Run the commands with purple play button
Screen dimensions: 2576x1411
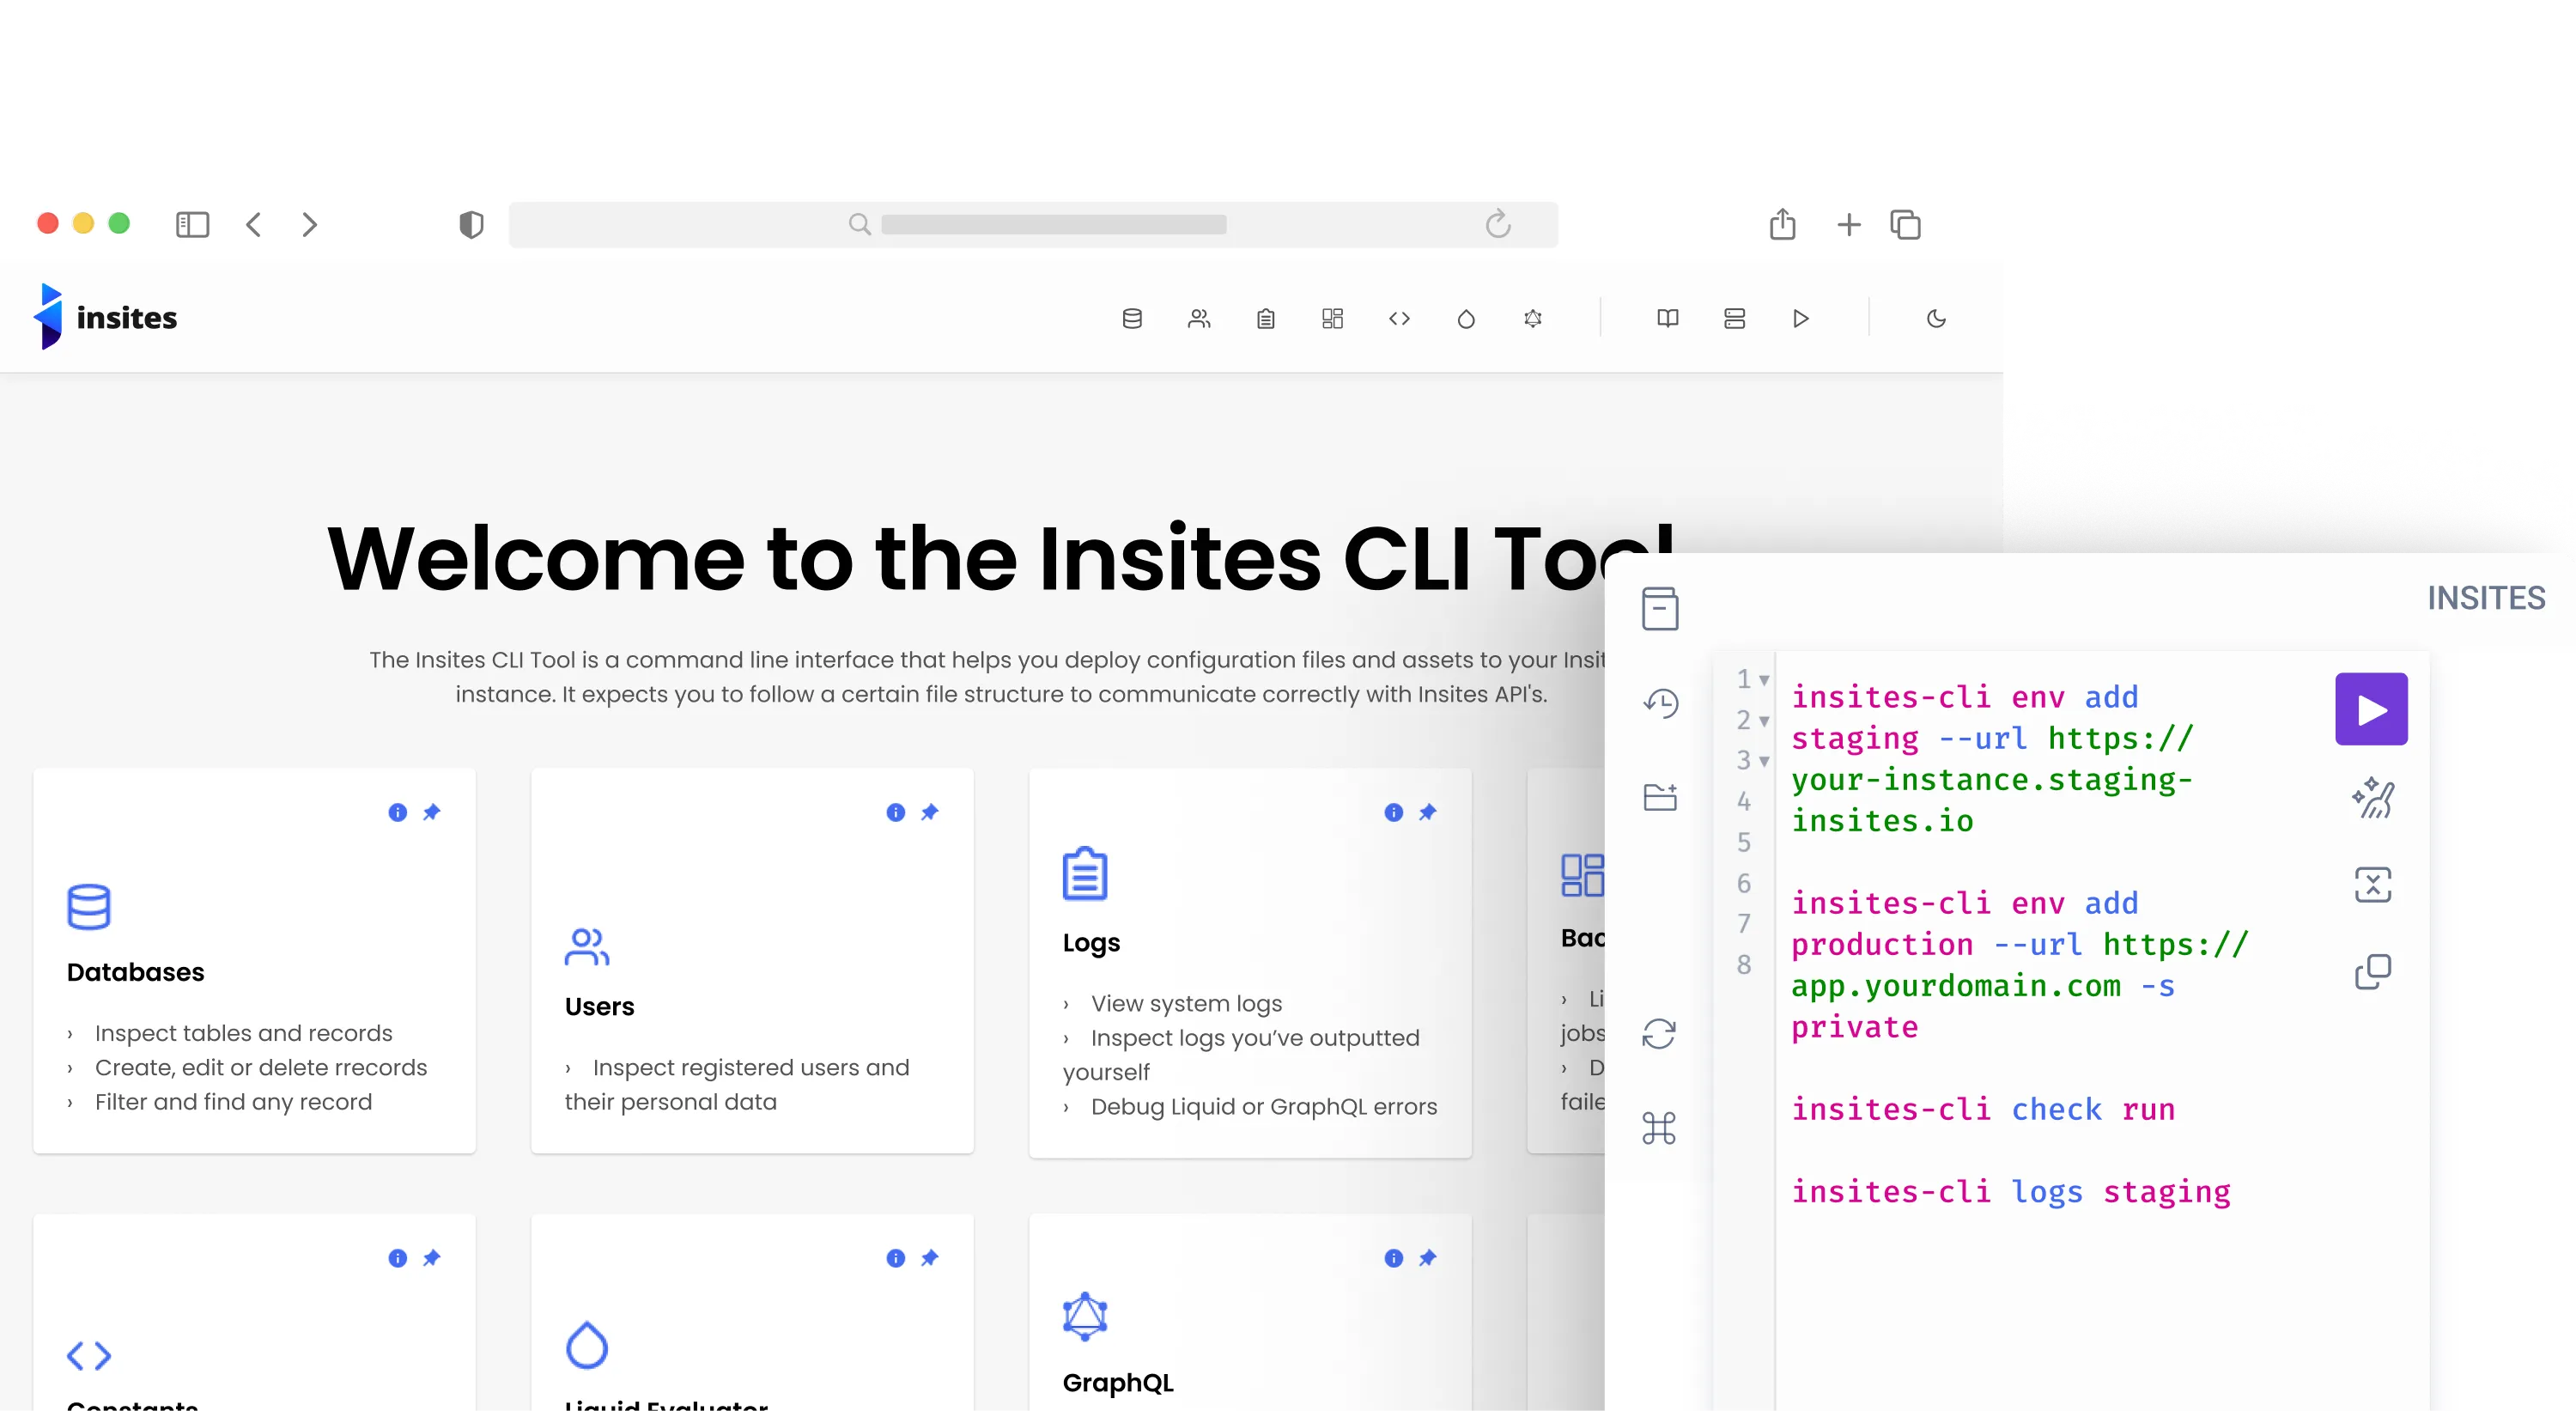2371,709
